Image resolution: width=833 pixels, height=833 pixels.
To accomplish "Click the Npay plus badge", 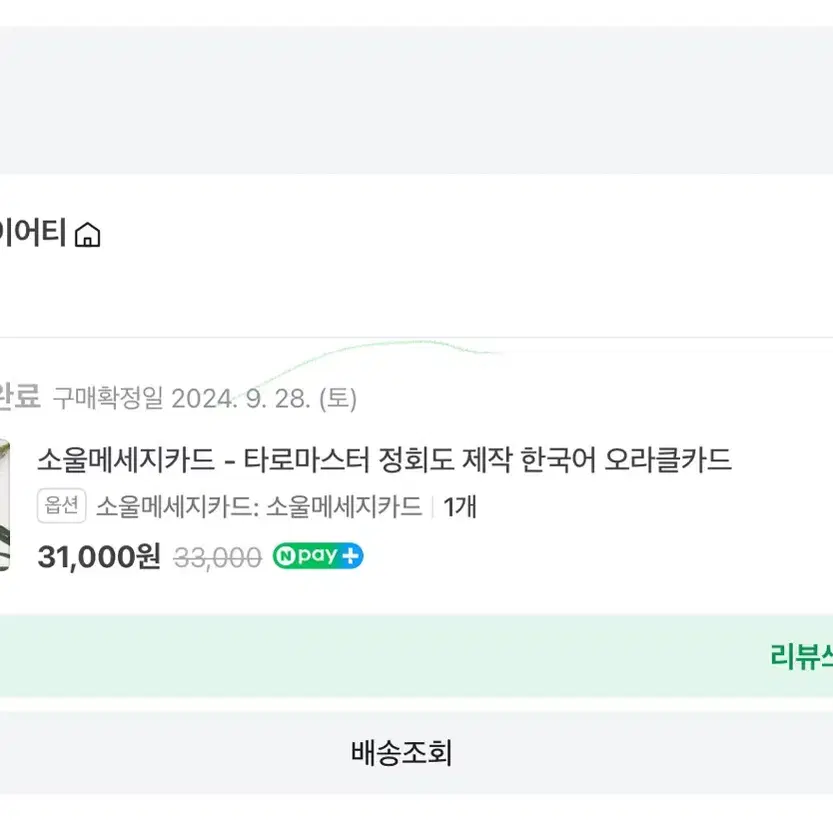I will coord(318,556).
